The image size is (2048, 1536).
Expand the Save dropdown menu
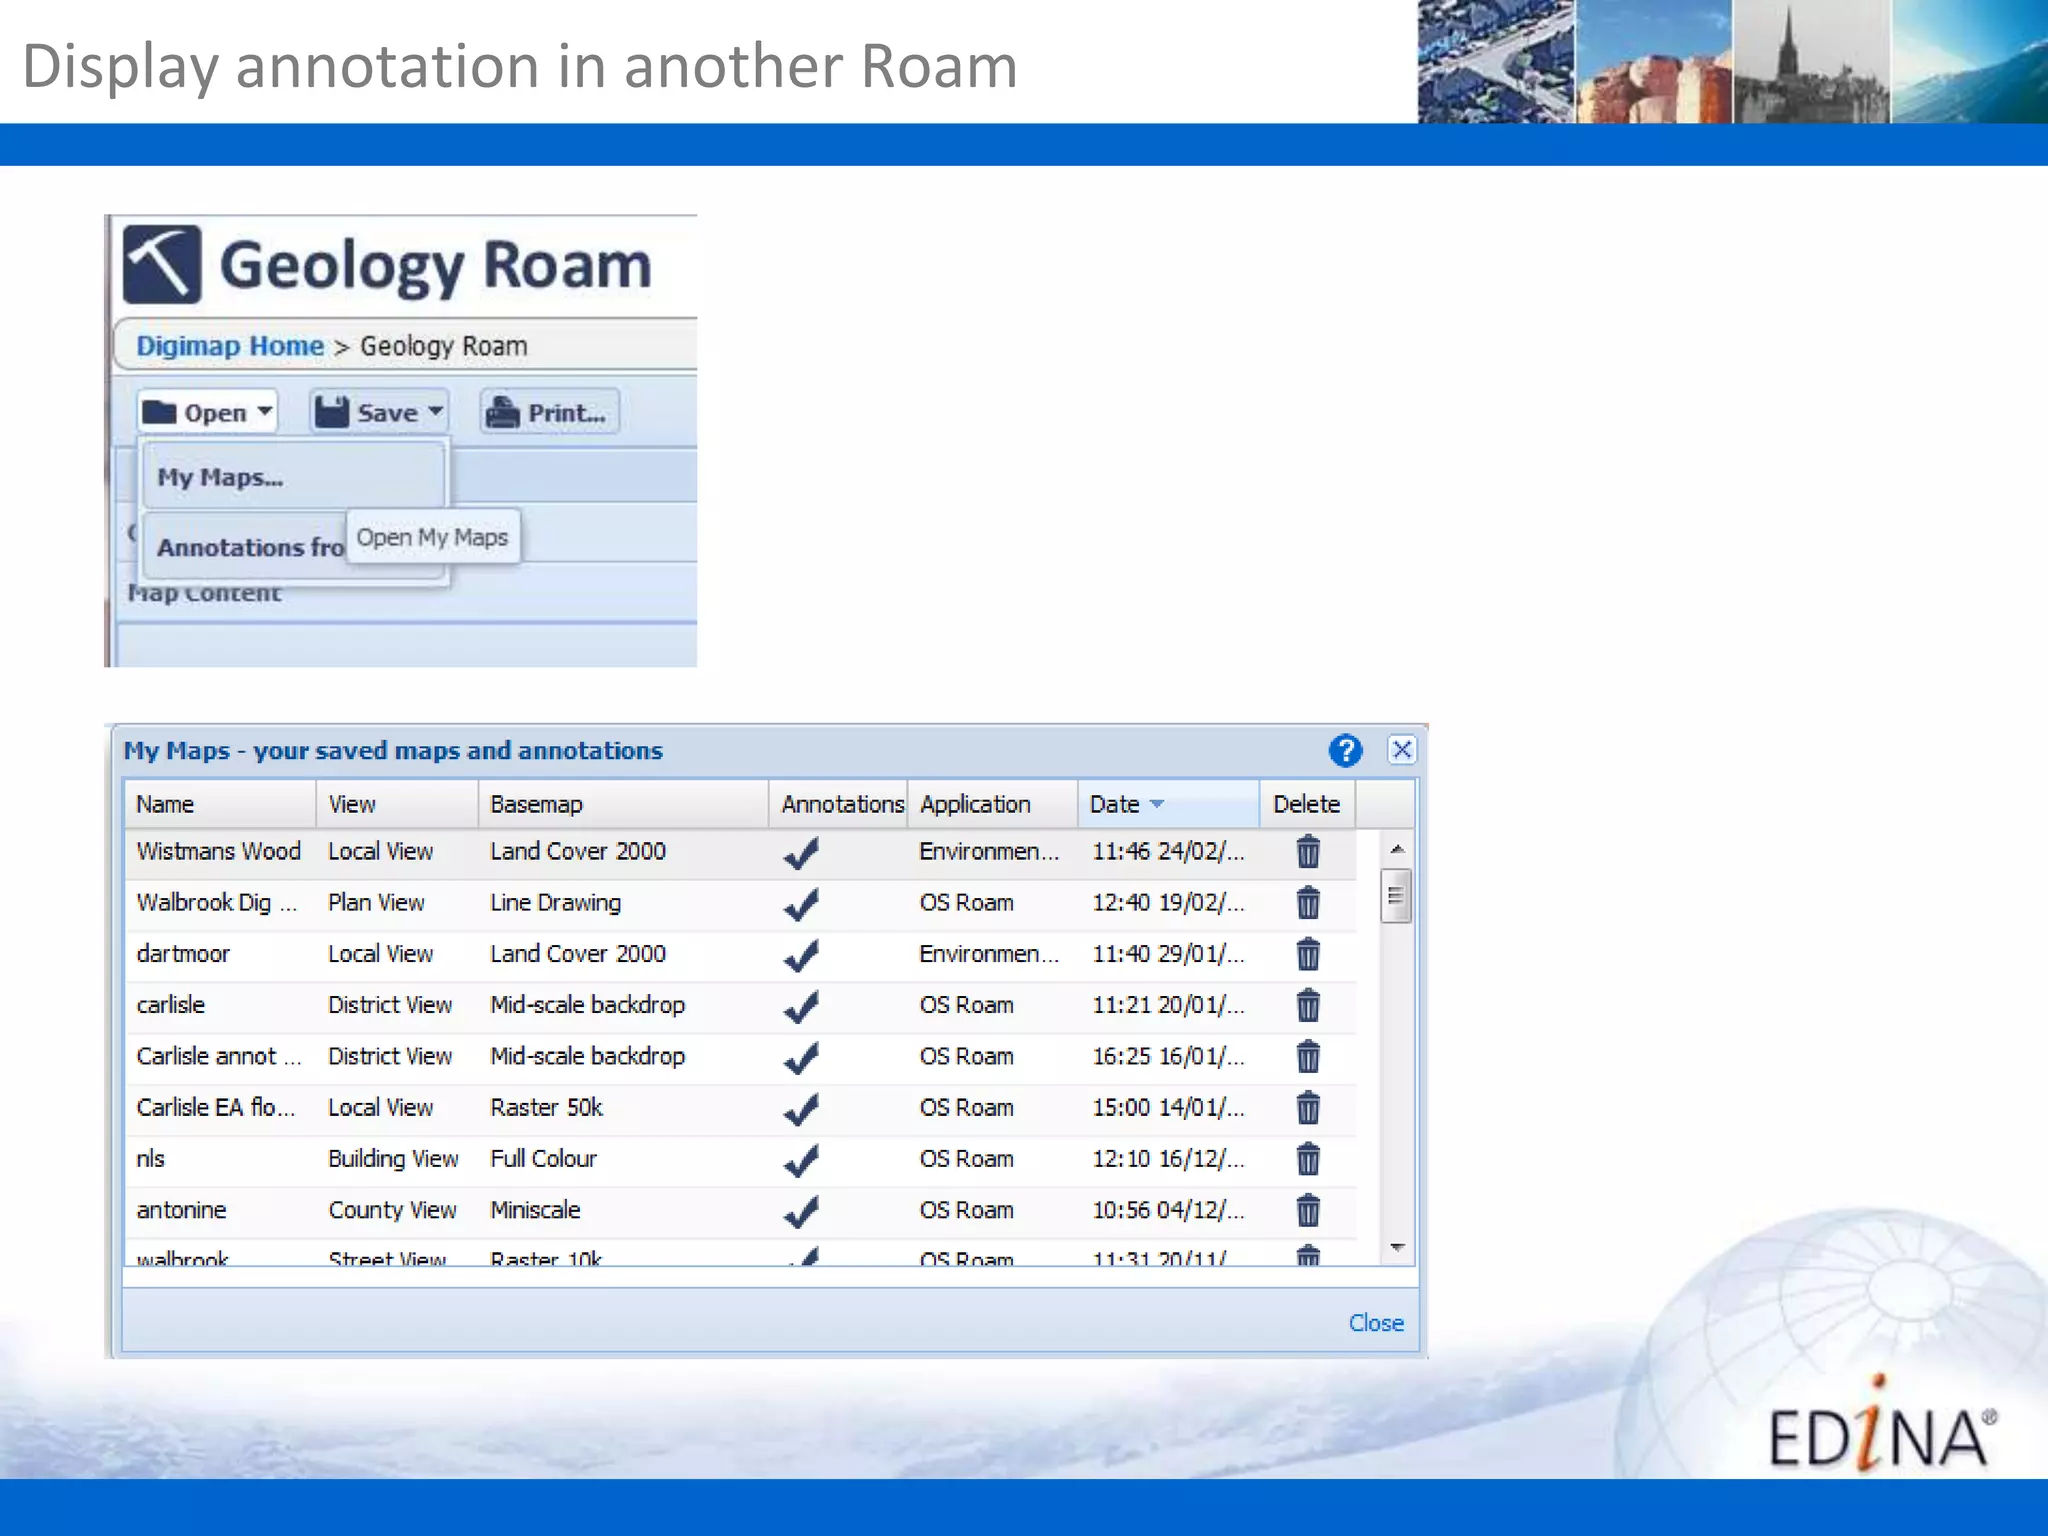379,412
